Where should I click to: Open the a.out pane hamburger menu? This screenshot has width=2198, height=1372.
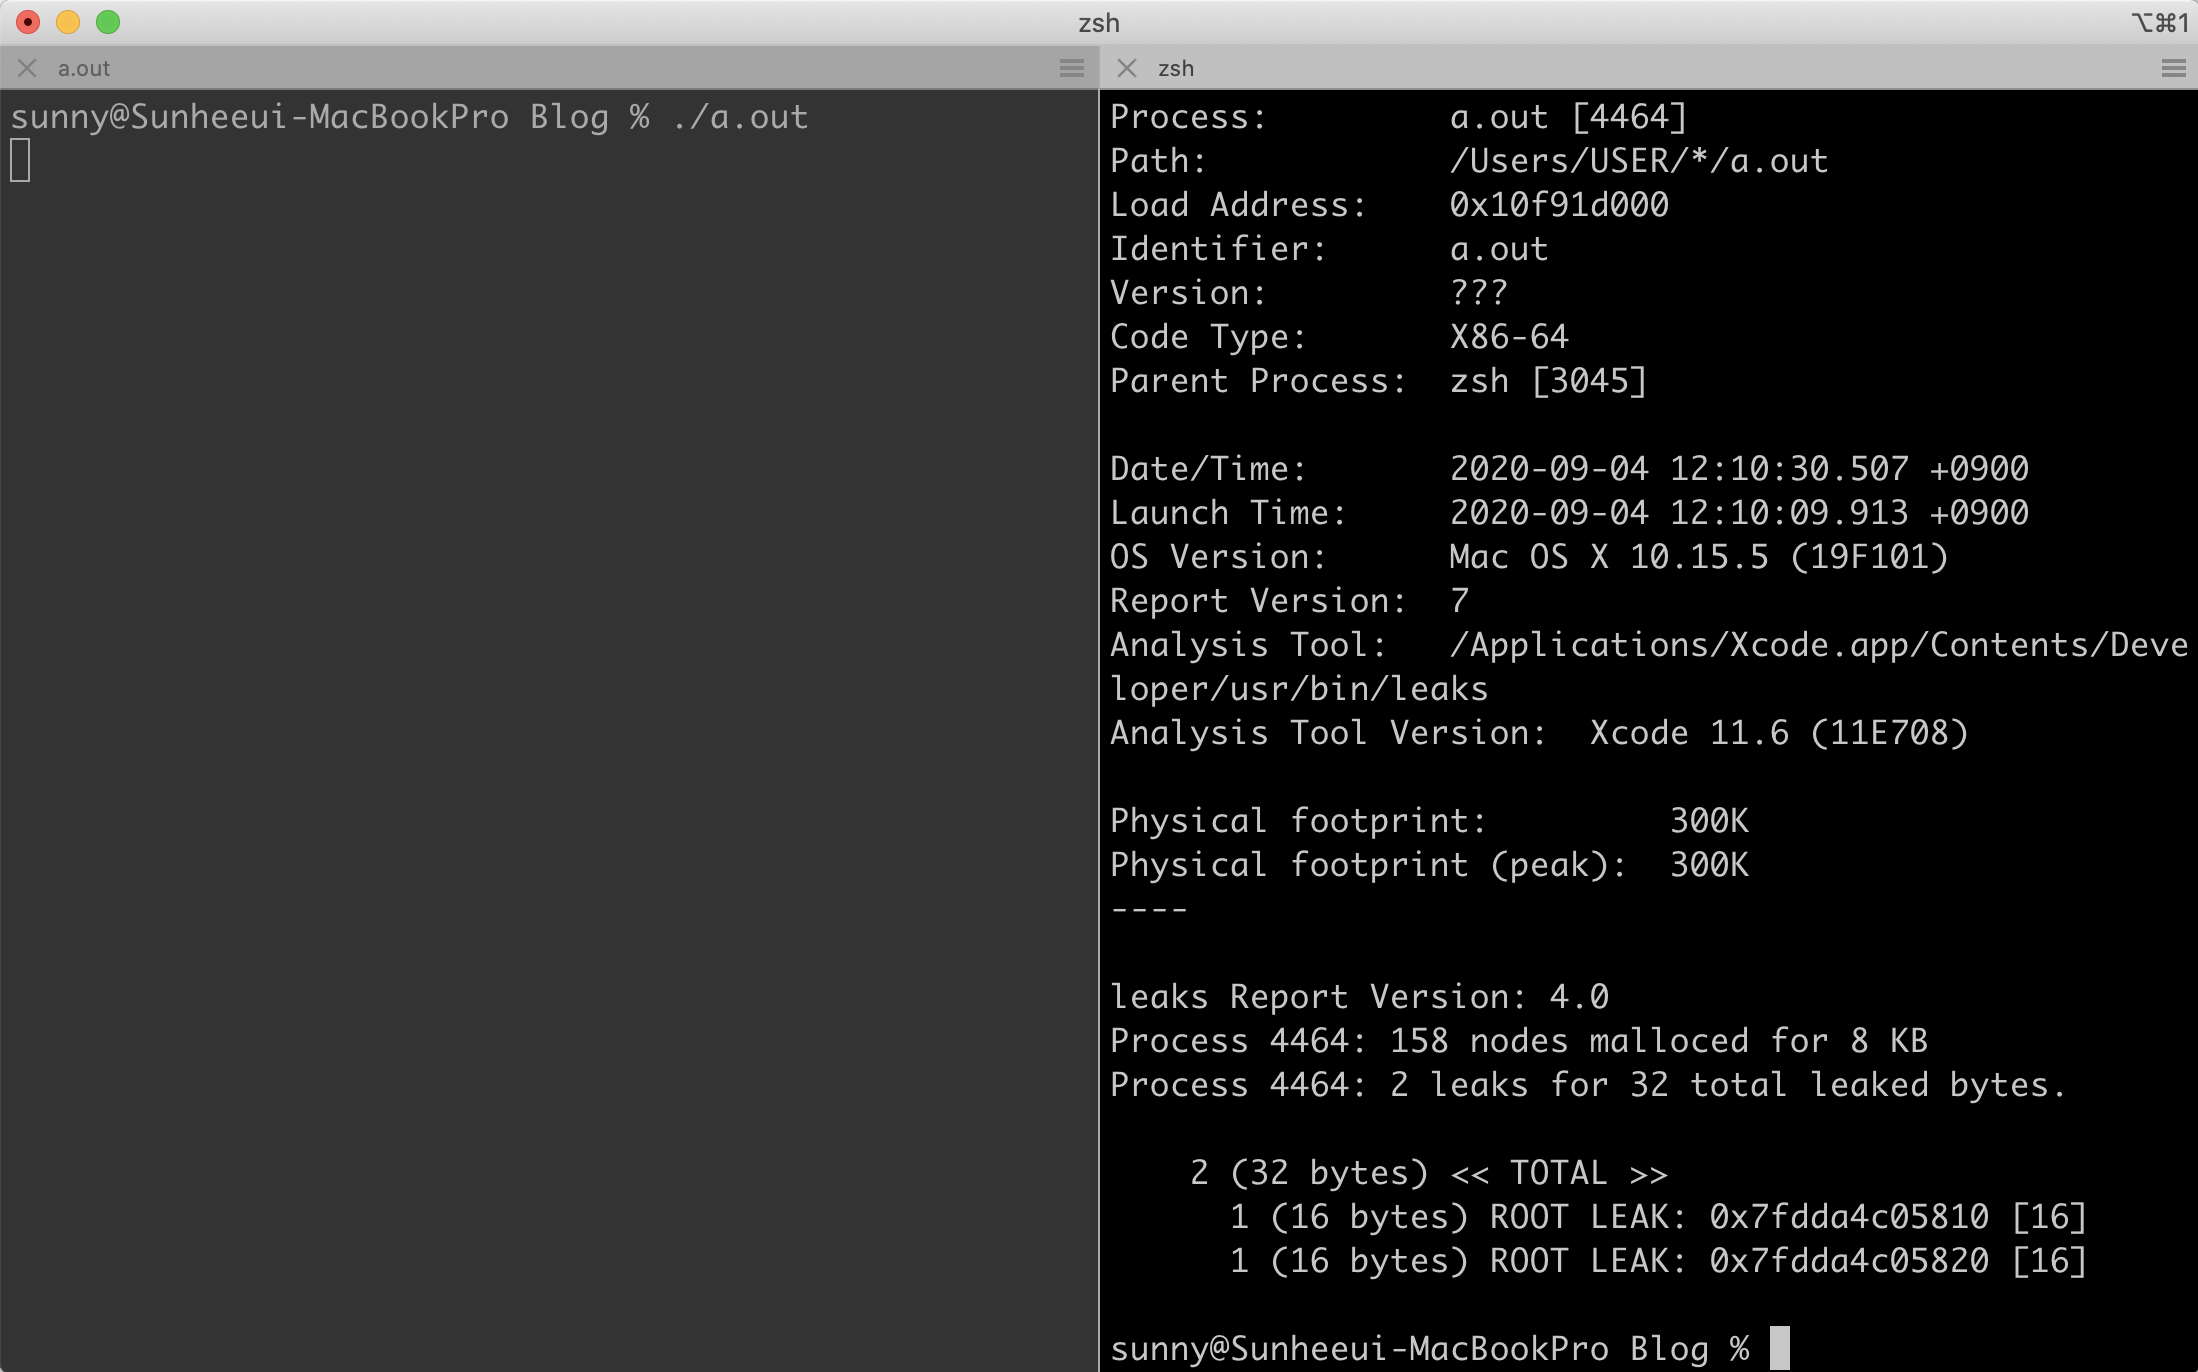pos(1071,68)
